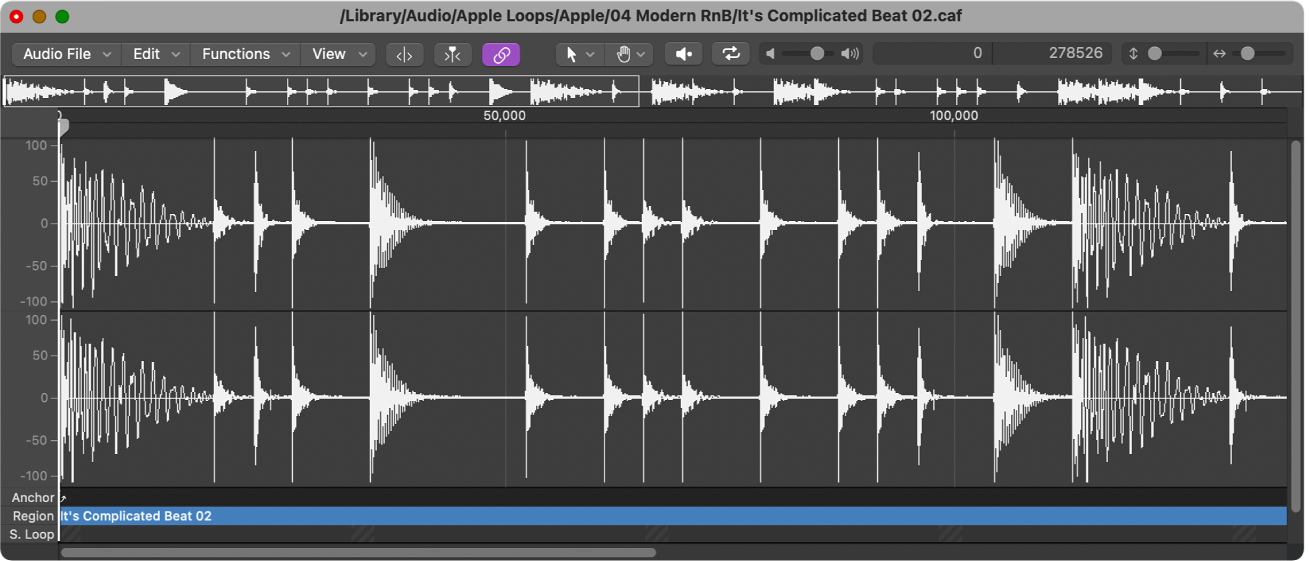Click the Anchor row label

[33, 498]
